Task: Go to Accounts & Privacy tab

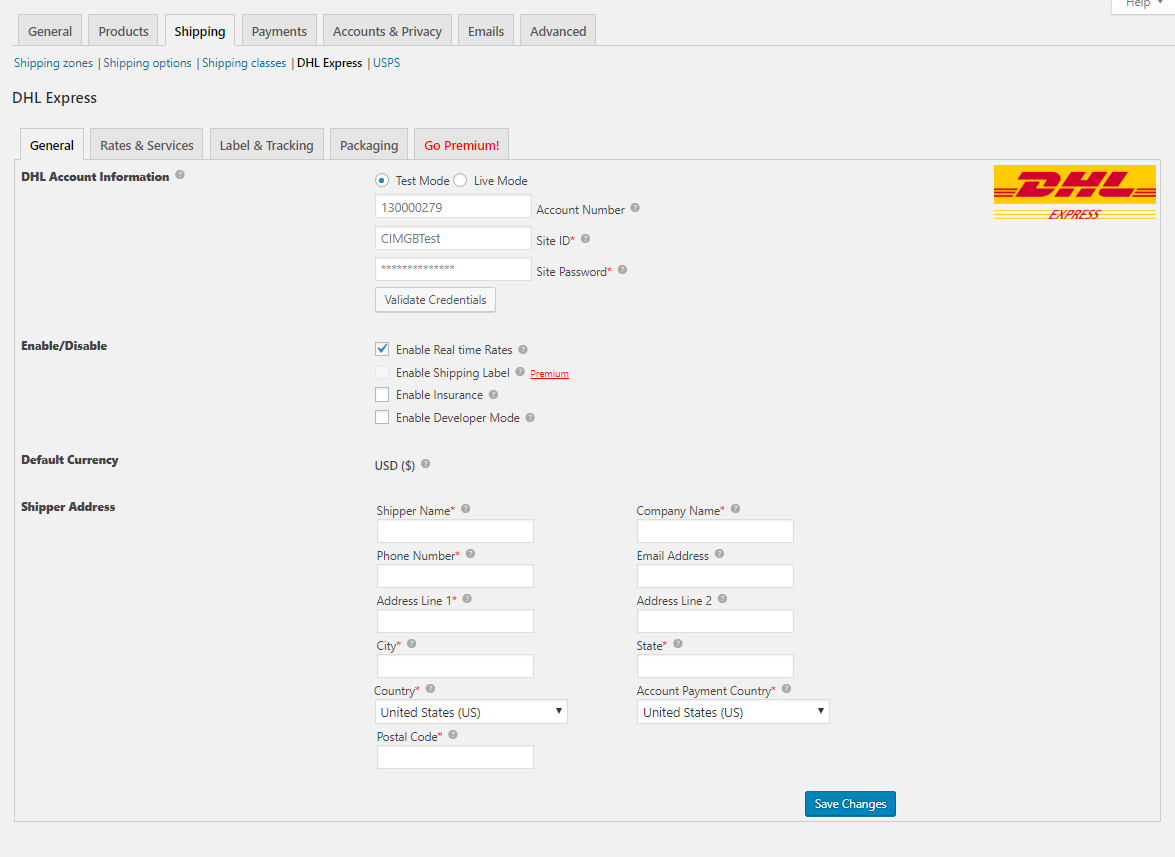Action: 387,31
